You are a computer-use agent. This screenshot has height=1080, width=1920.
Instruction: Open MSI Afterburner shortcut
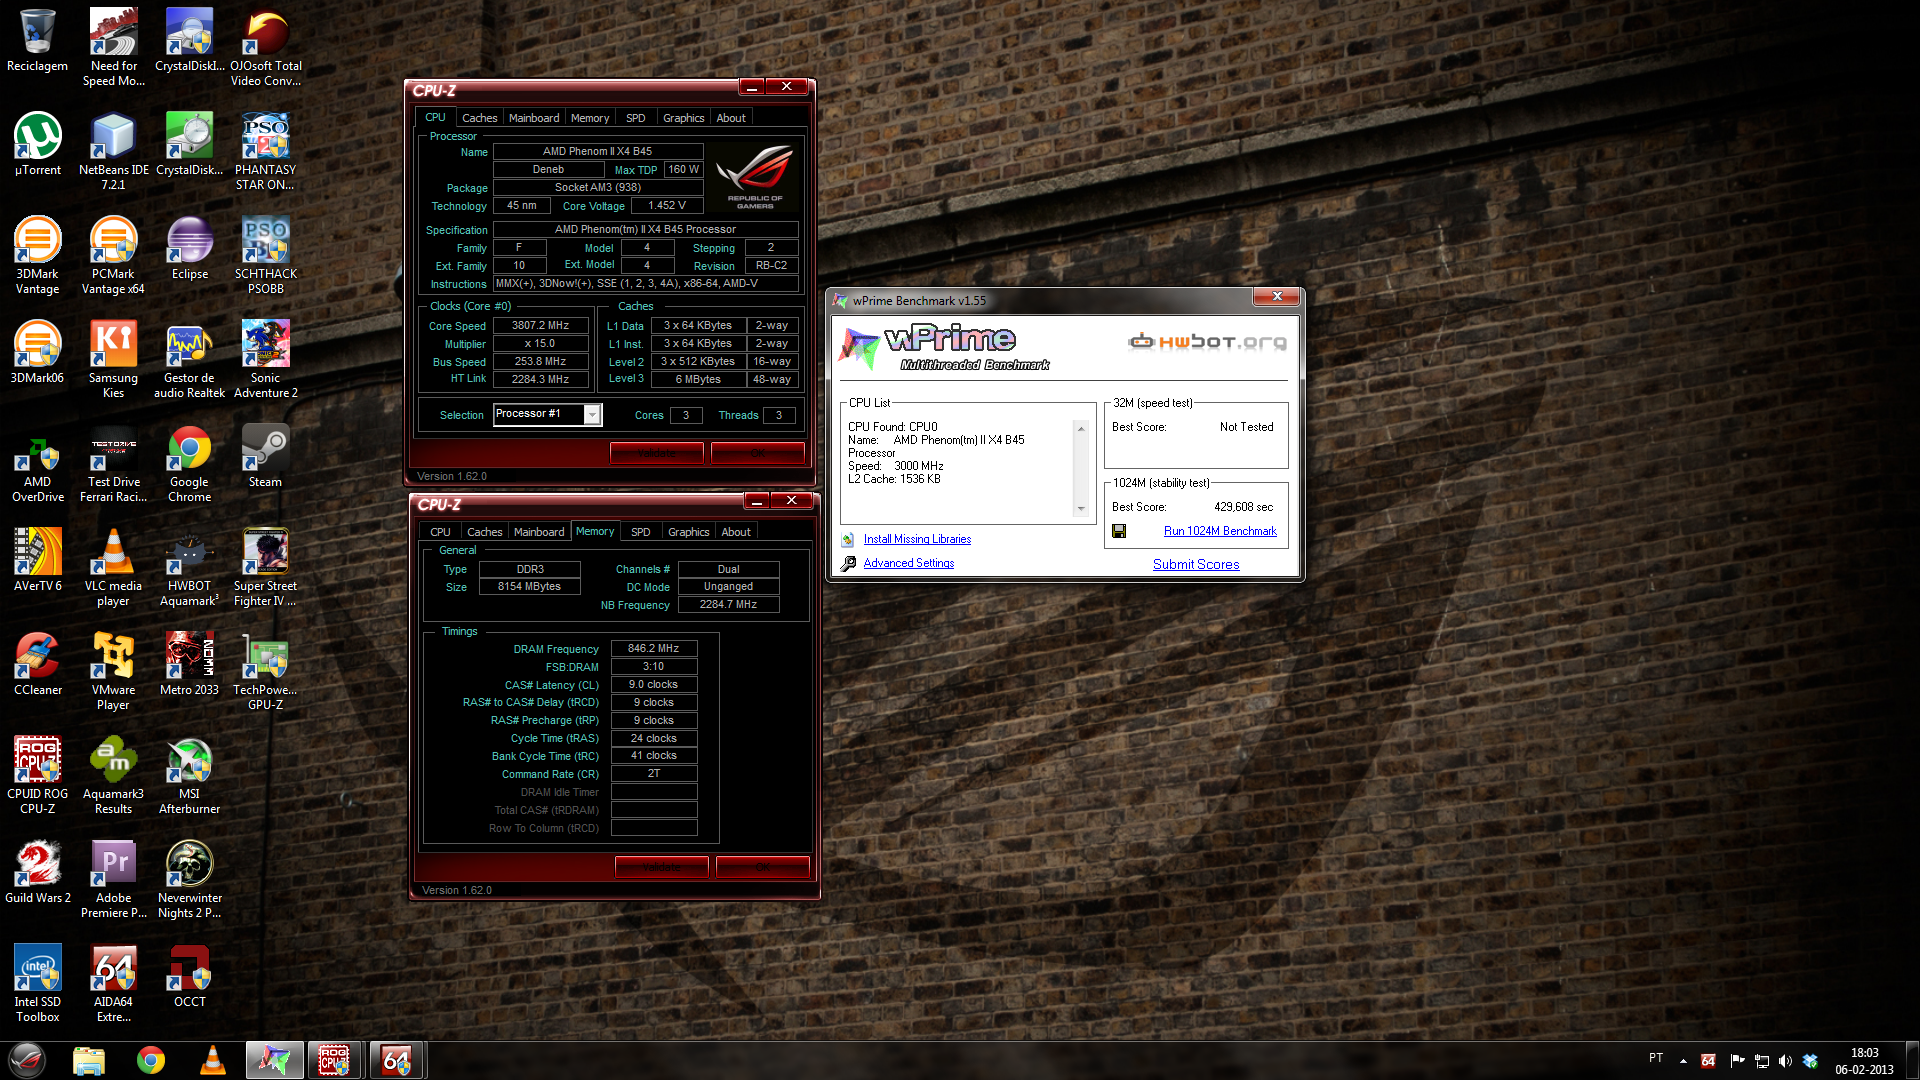[x=189, y=775]
